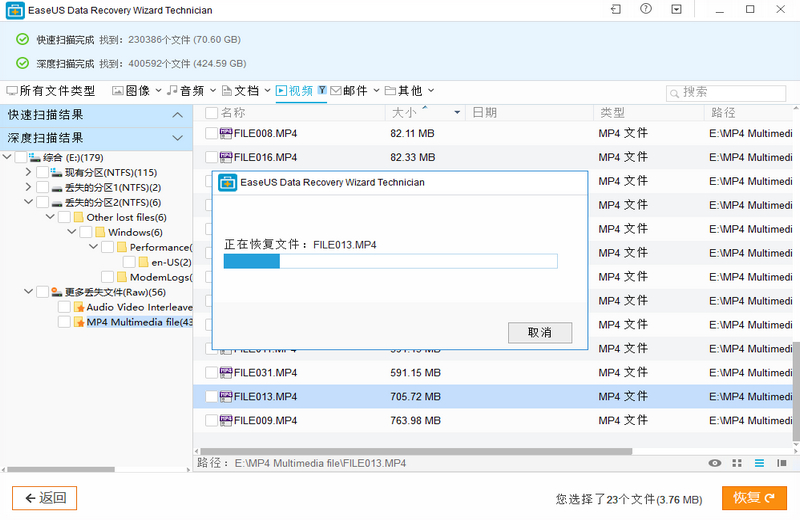
Task: Switch to large thumbnails grid view
Action: pyautogui.click(x=737, y=463)
